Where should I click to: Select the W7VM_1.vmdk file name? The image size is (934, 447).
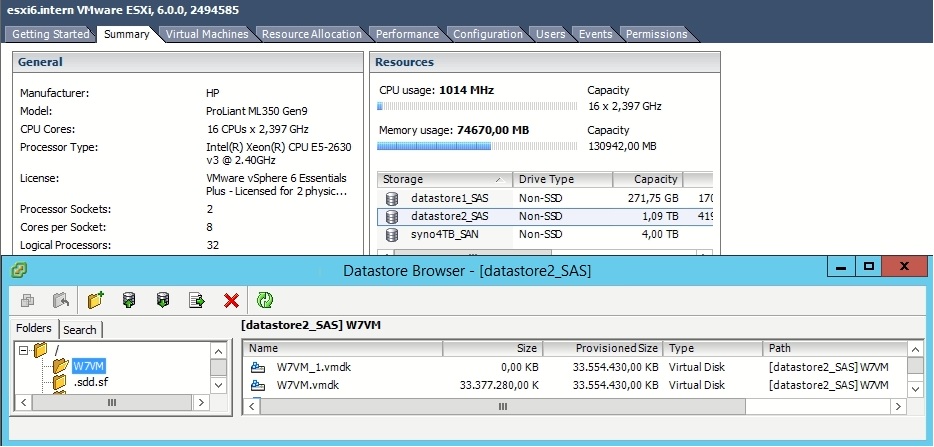[313, 367]
